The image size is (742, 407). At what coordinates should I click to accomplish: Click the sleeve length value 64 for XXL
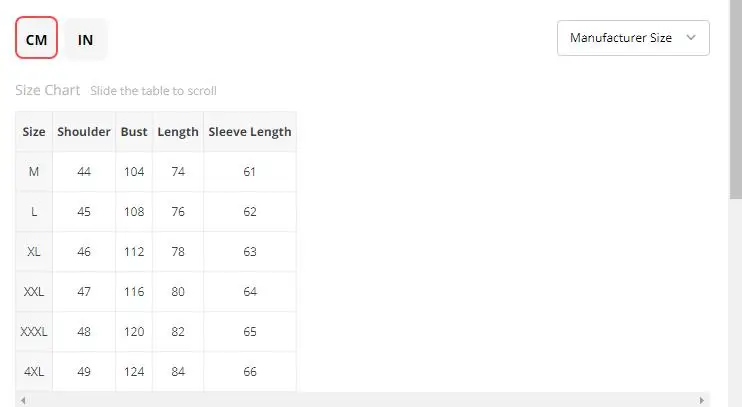[x=250, y=292]
